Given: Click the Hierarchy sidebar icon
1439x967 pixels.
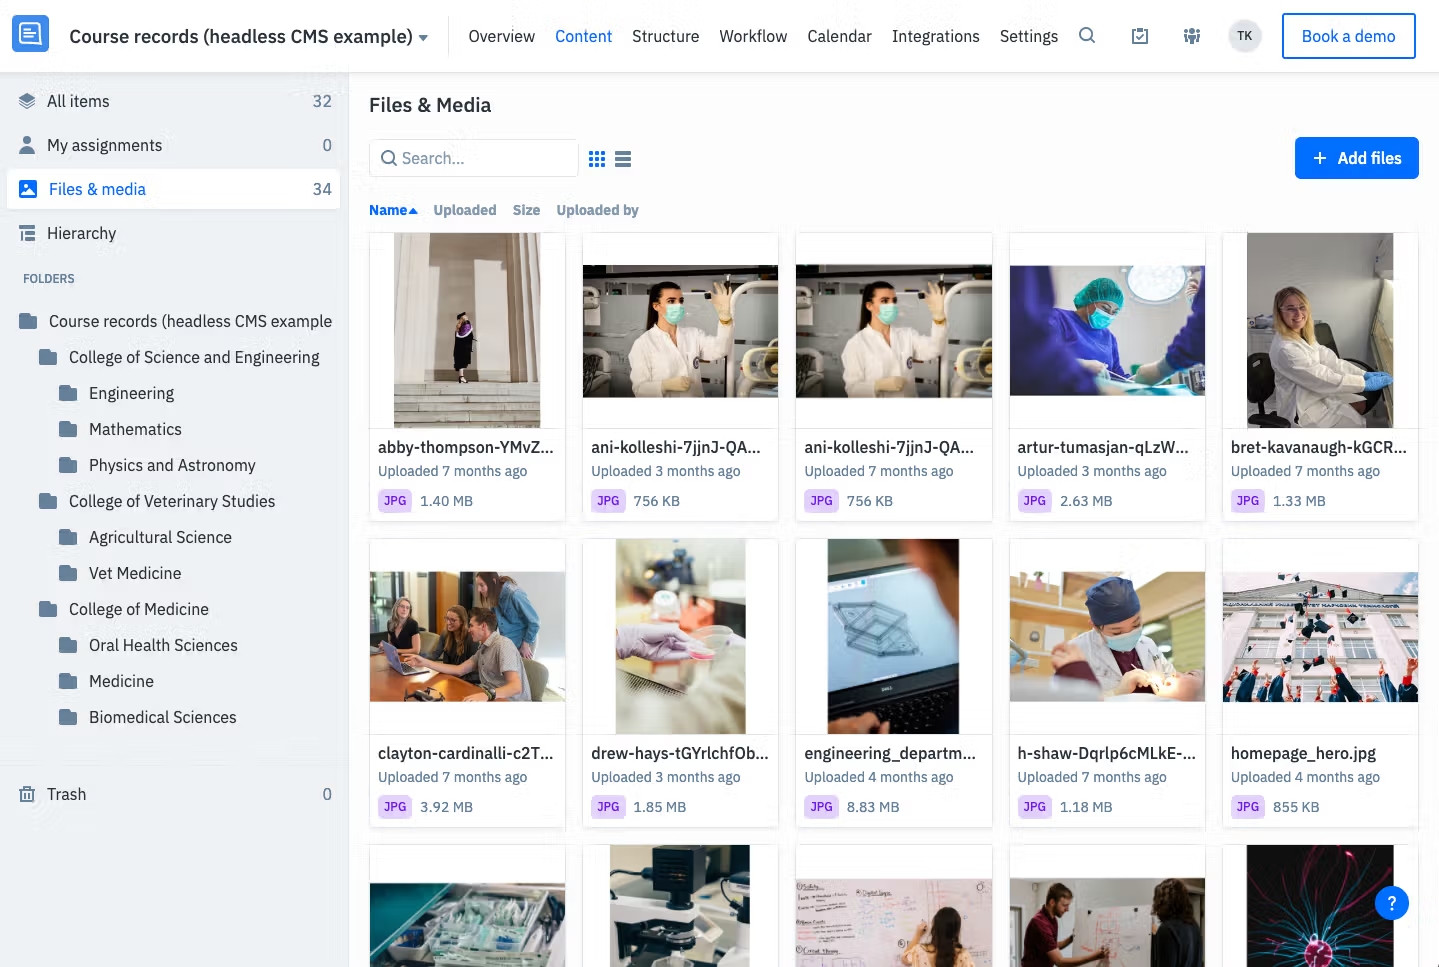Looking at the screenshot, I should [27, 232].
